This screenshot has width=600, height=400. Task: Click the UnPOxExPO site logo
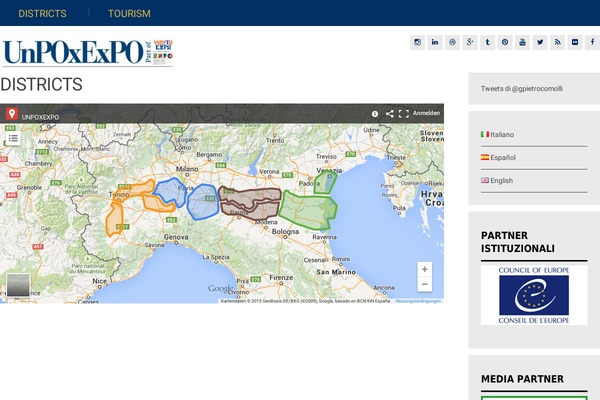click(x=88, y=53)
